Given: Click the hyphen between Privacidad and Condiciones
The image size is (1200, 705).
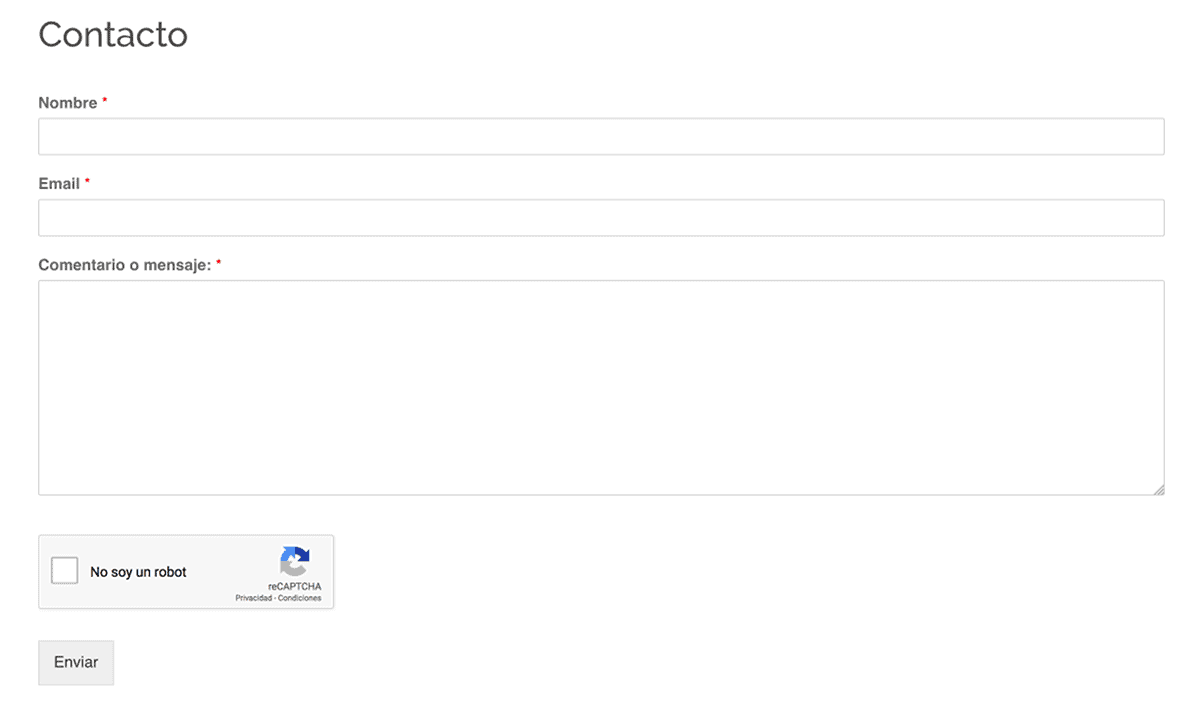Looking at the screenshot, I should tap(275, 598).
